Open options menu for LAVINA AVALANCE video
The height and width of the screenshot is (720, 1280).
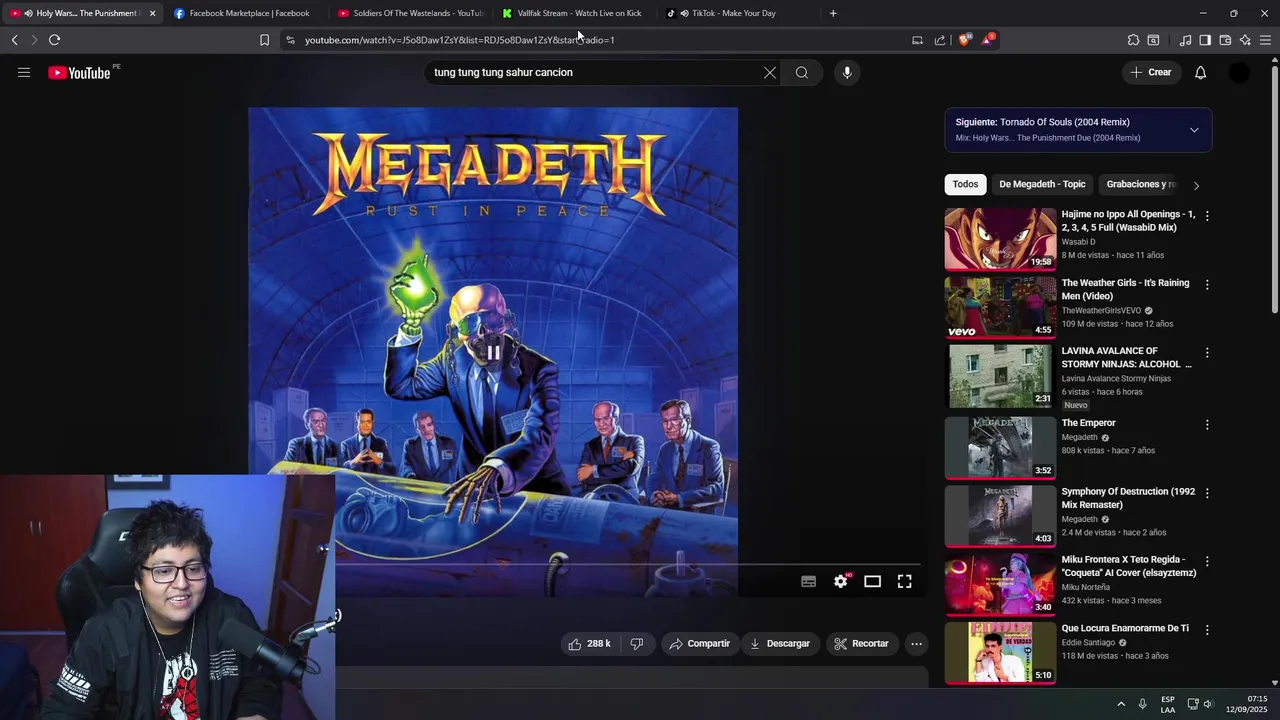pos(1207,353)
